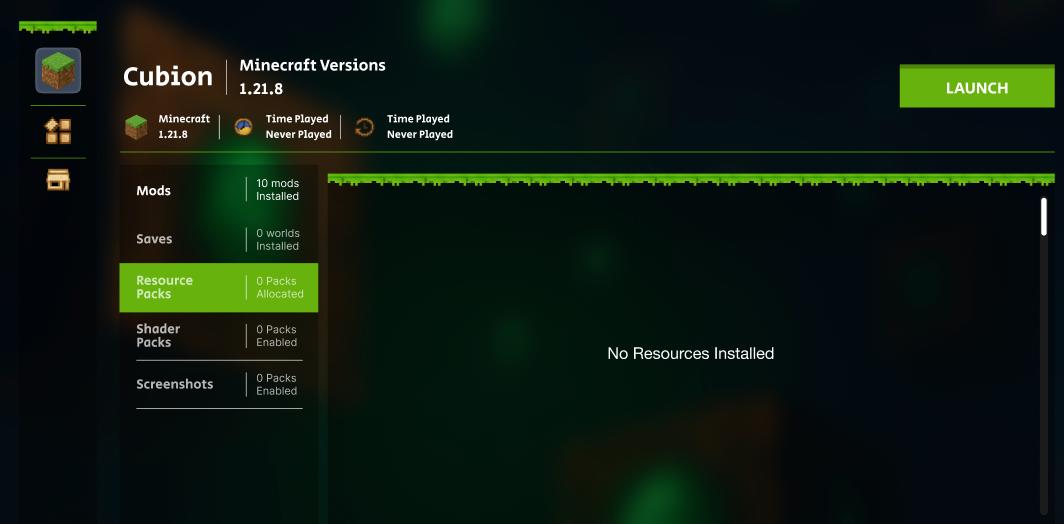The image size is (1064, 524).
Task: Click Never Played beside the history icon
Action: [x=420, y=134]
